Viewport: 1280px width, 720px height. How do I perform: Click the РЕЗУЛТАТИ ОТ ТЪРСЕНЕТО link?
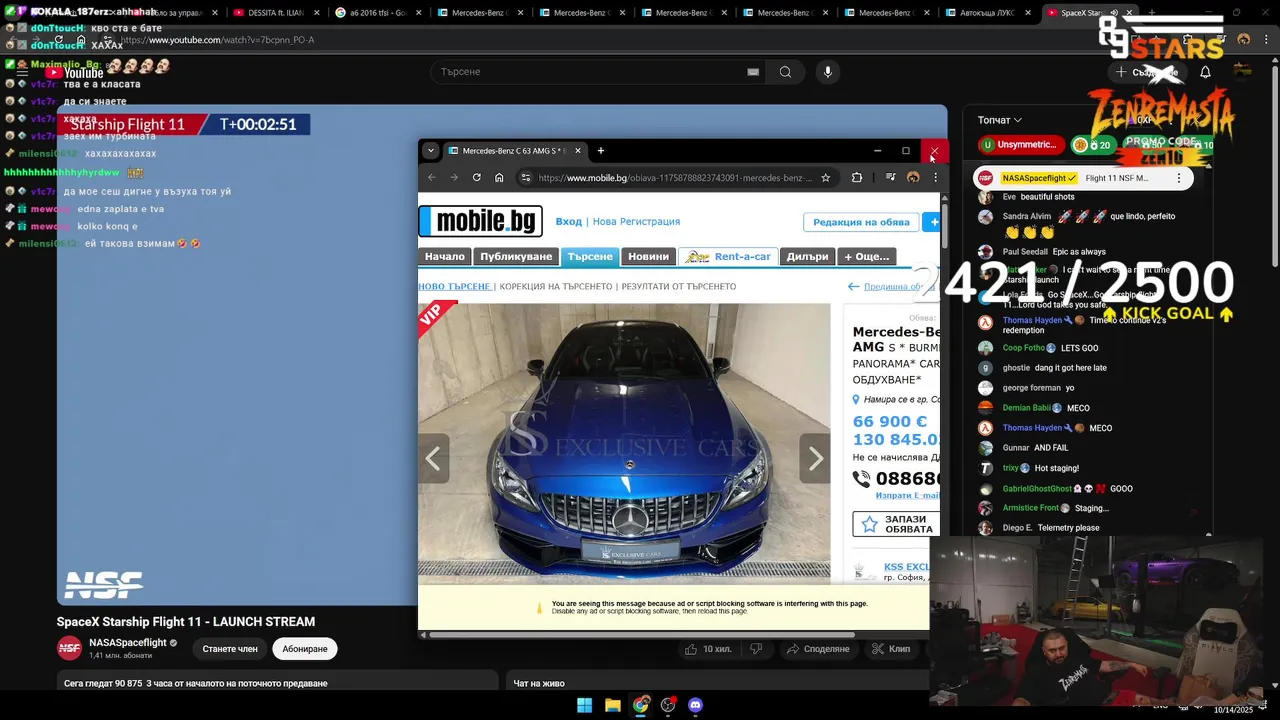coord(679,287)
